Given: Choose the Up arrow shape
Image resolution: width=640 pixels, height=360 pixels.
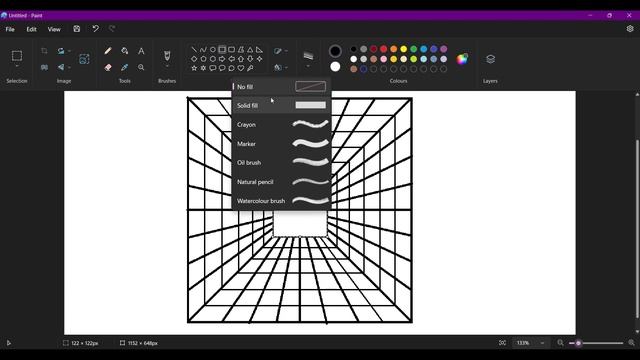Looking at the screenshot, I should click(x=241, y=59).
